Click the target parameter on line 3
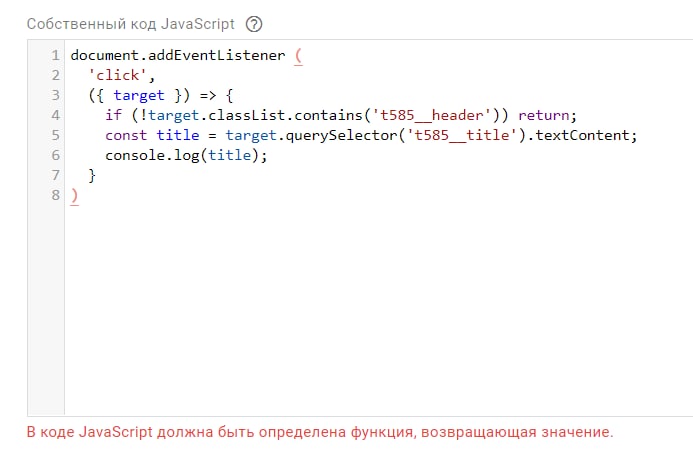Screen dimensions: 693x459 tap(139, 95)
